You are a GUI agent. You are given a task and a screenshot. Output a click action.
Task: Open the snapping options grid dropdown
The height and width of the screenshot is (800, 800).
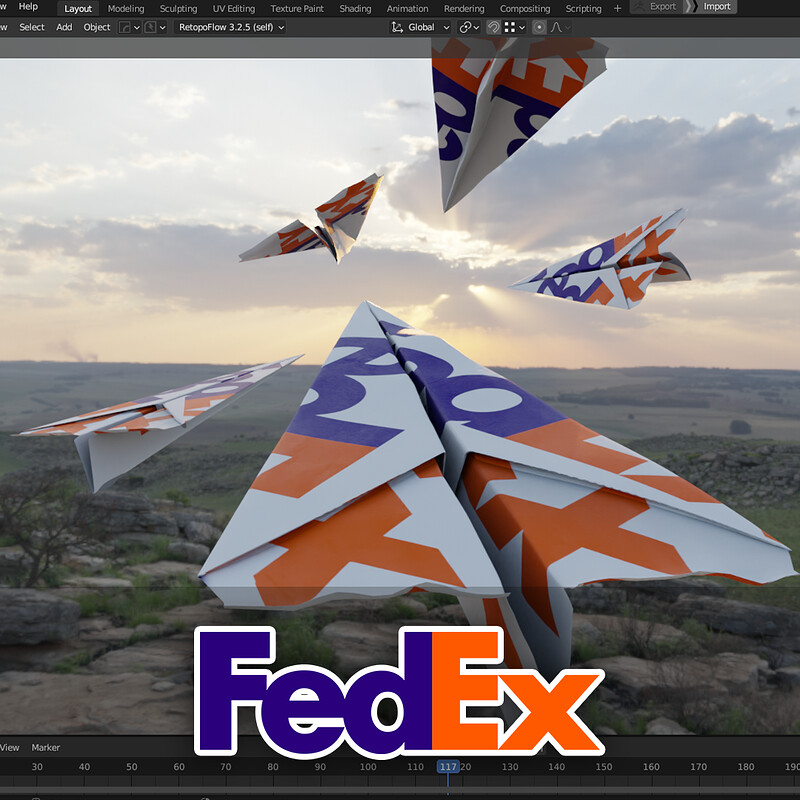point(514,27)
